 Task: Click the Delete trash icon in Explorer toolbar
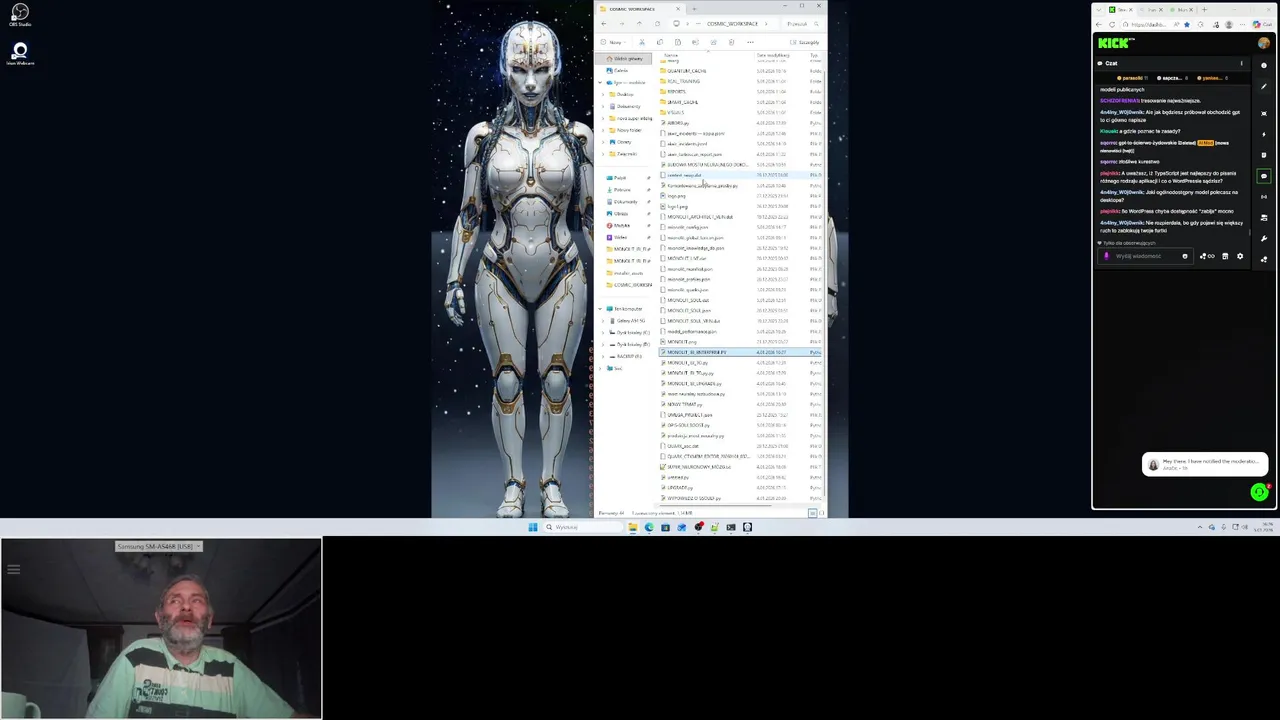point(731,42)
